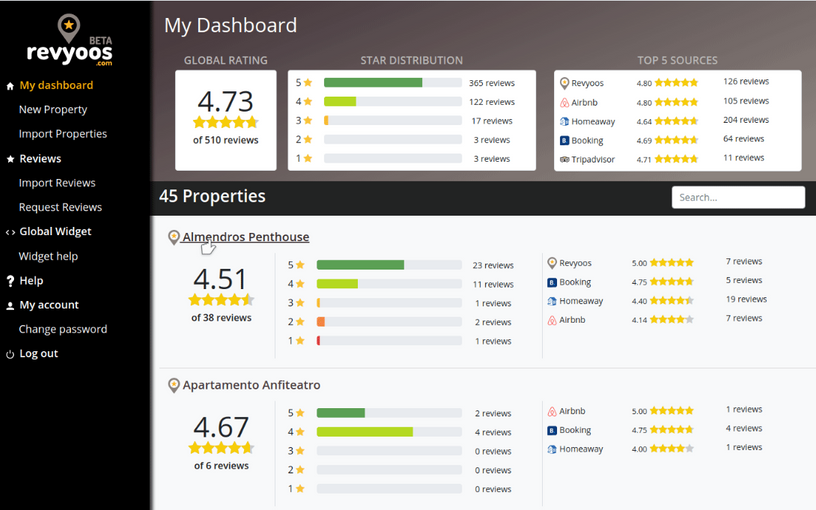Click Airbnb icon in Almendros Penthouse sources
The width and height of the screenshot is (816, 510).
pyautogui.click(x=552, y=320)
